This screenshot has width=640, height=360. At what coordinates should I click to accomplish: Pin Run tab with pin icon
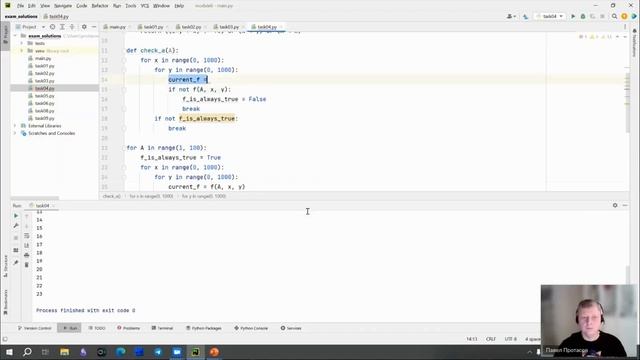(16, 262)
